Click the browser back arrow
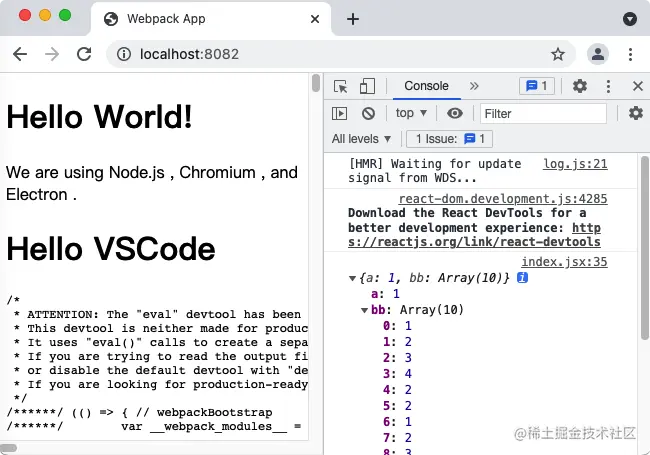Viewport: 650px width, 455px height. coord(20,54)
